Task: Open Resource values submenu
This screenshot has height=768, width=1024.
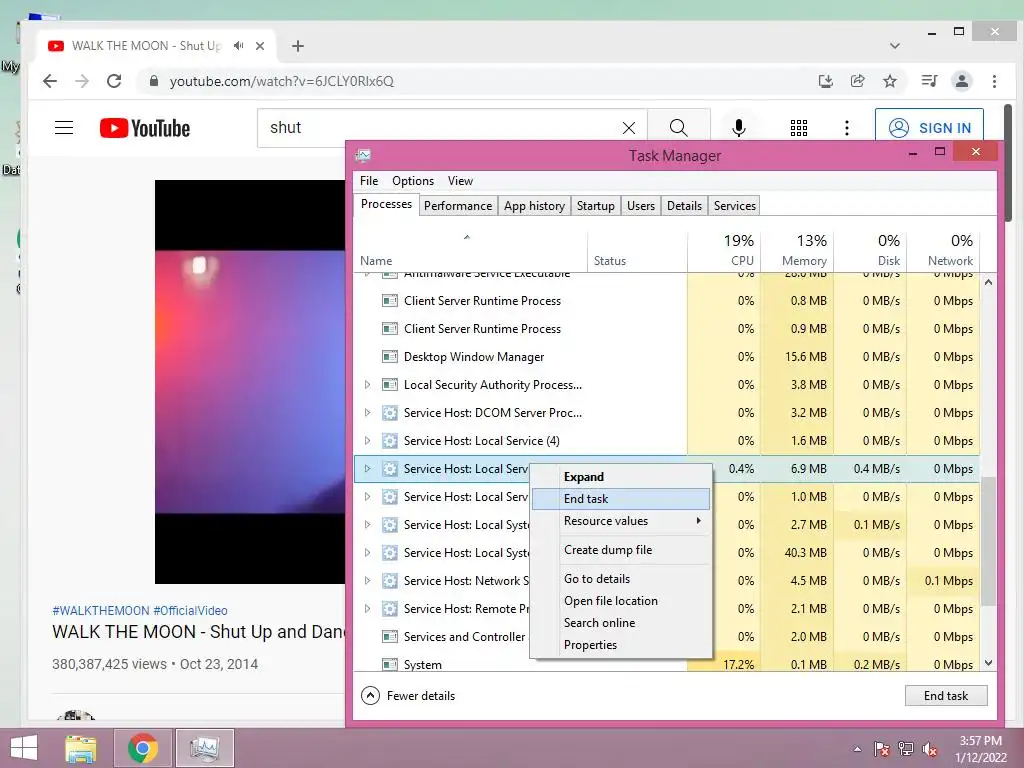Action: [x=621, y=521]
